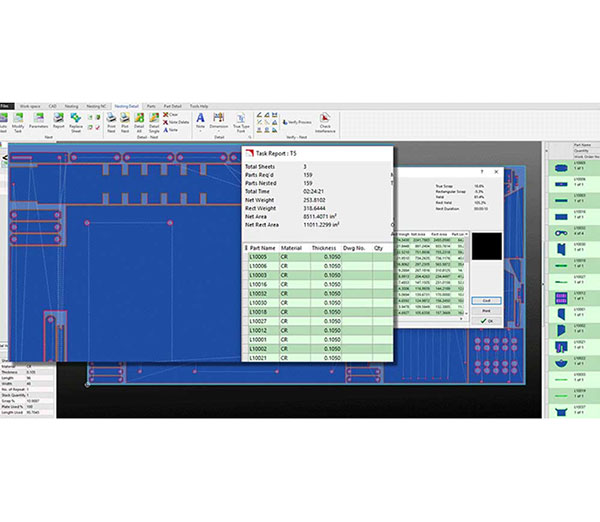600x522 pixels.
Task: Click the small Note command below Note Delete
Action: (x=171, y=130)
